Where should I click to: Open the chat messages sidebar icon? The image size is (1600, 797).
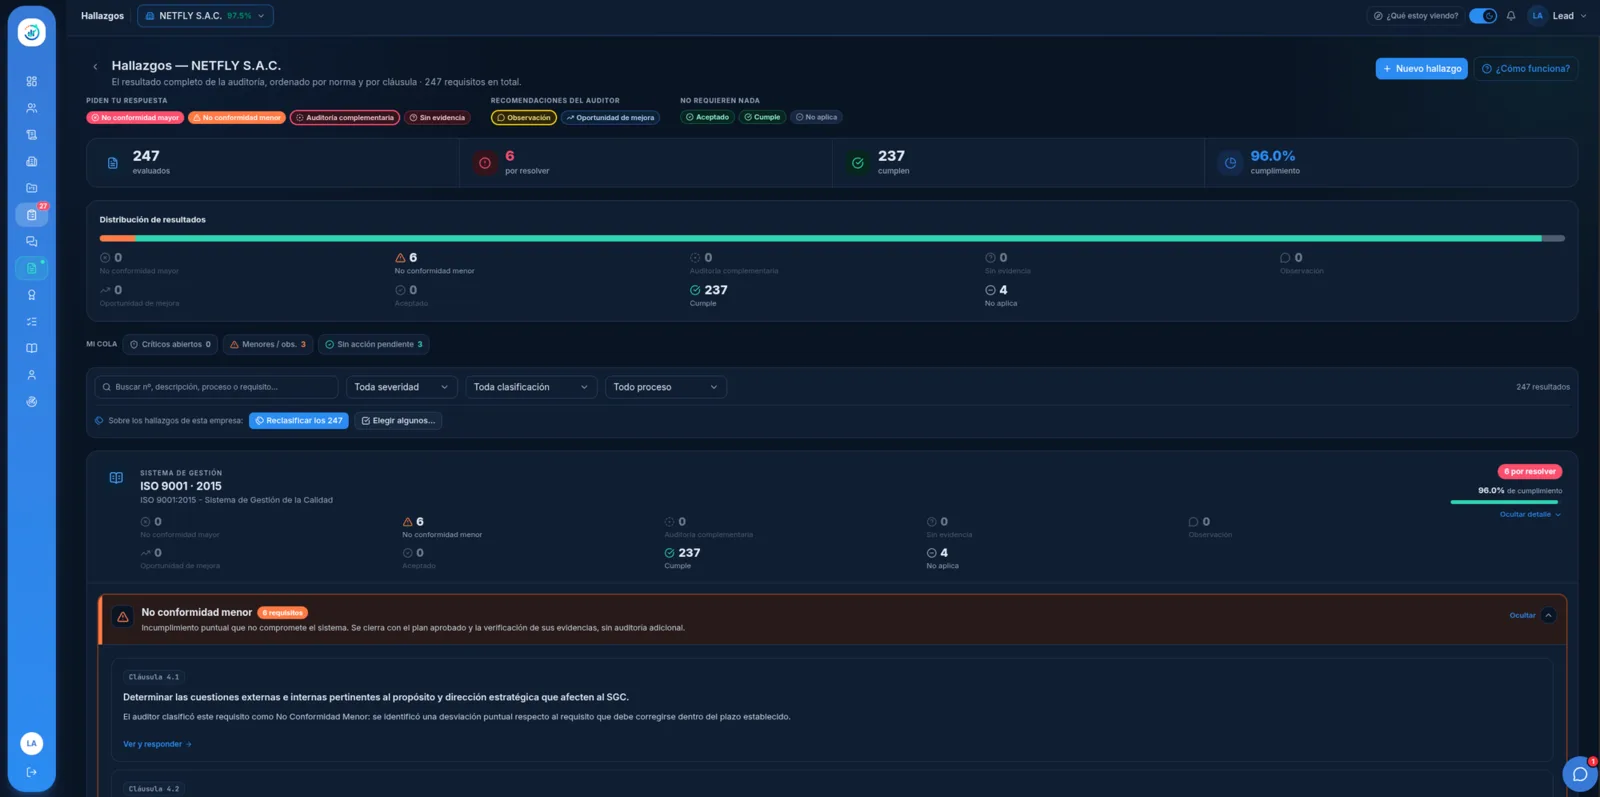point(32,241)
